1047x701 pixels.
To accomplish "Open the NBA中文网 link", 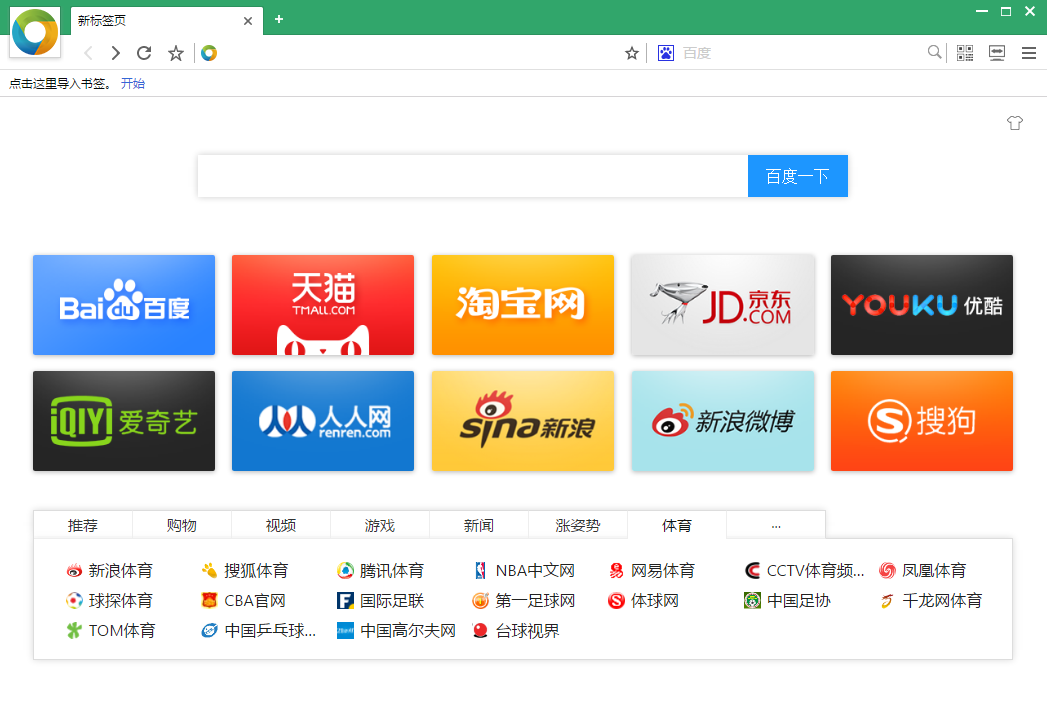I will point(524,571).
